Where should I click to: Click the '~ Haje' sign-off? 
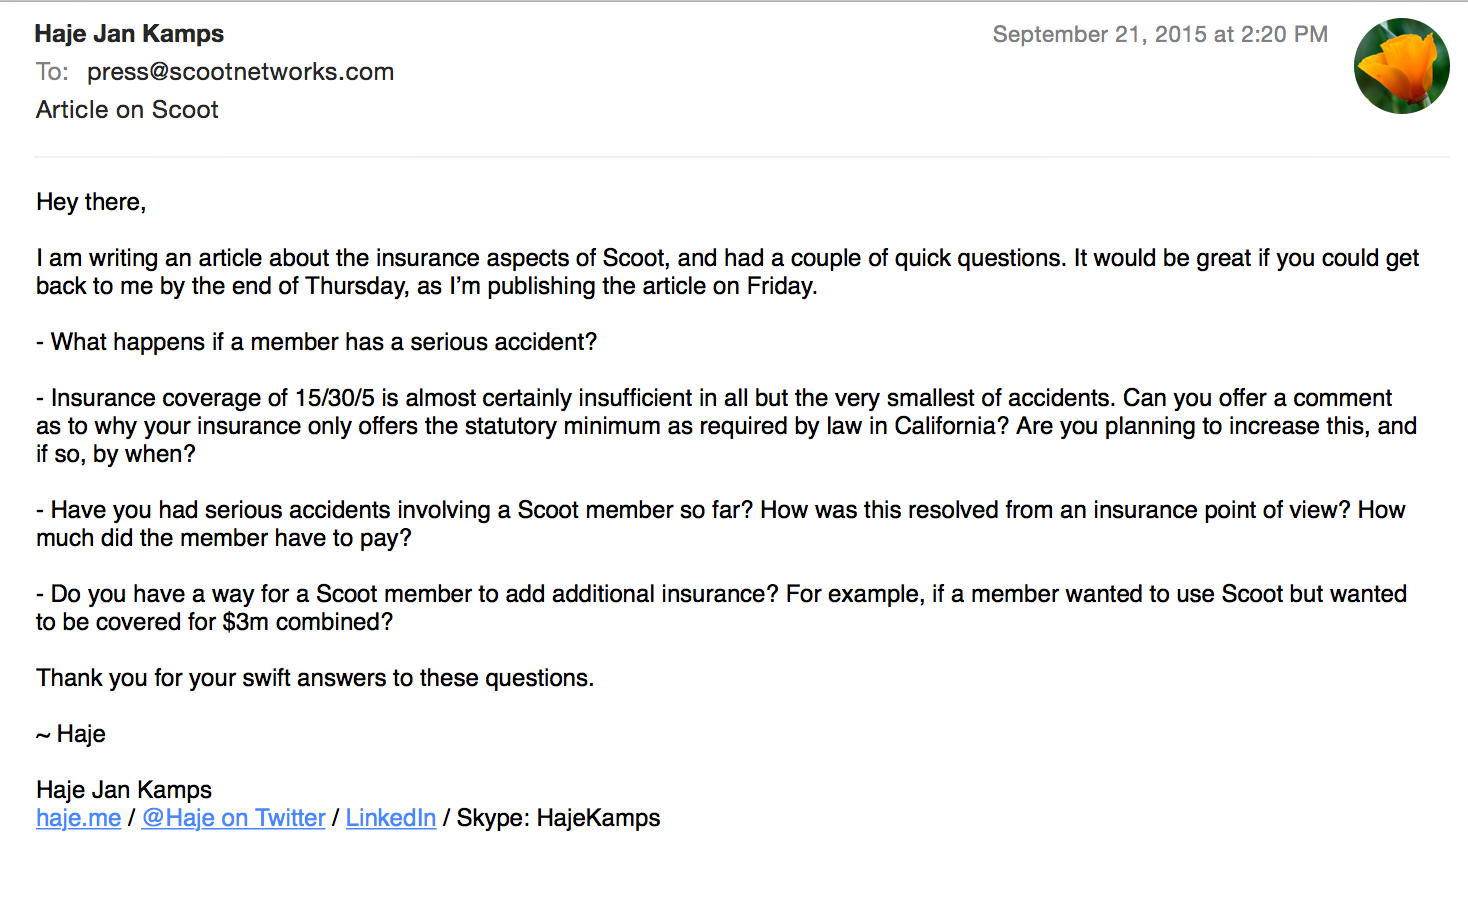(x=71, y=734)
